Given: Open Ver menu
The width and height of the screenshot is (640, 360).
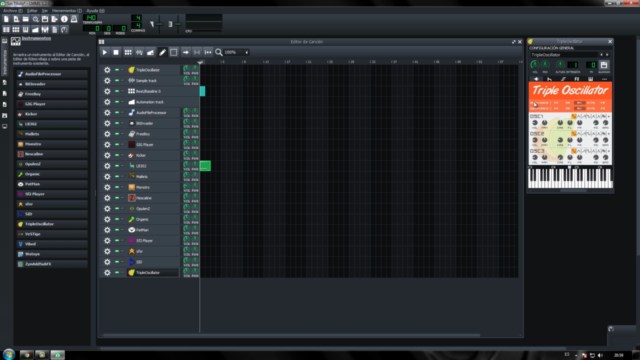Looking at the screenshot, I should click(45, 11).
